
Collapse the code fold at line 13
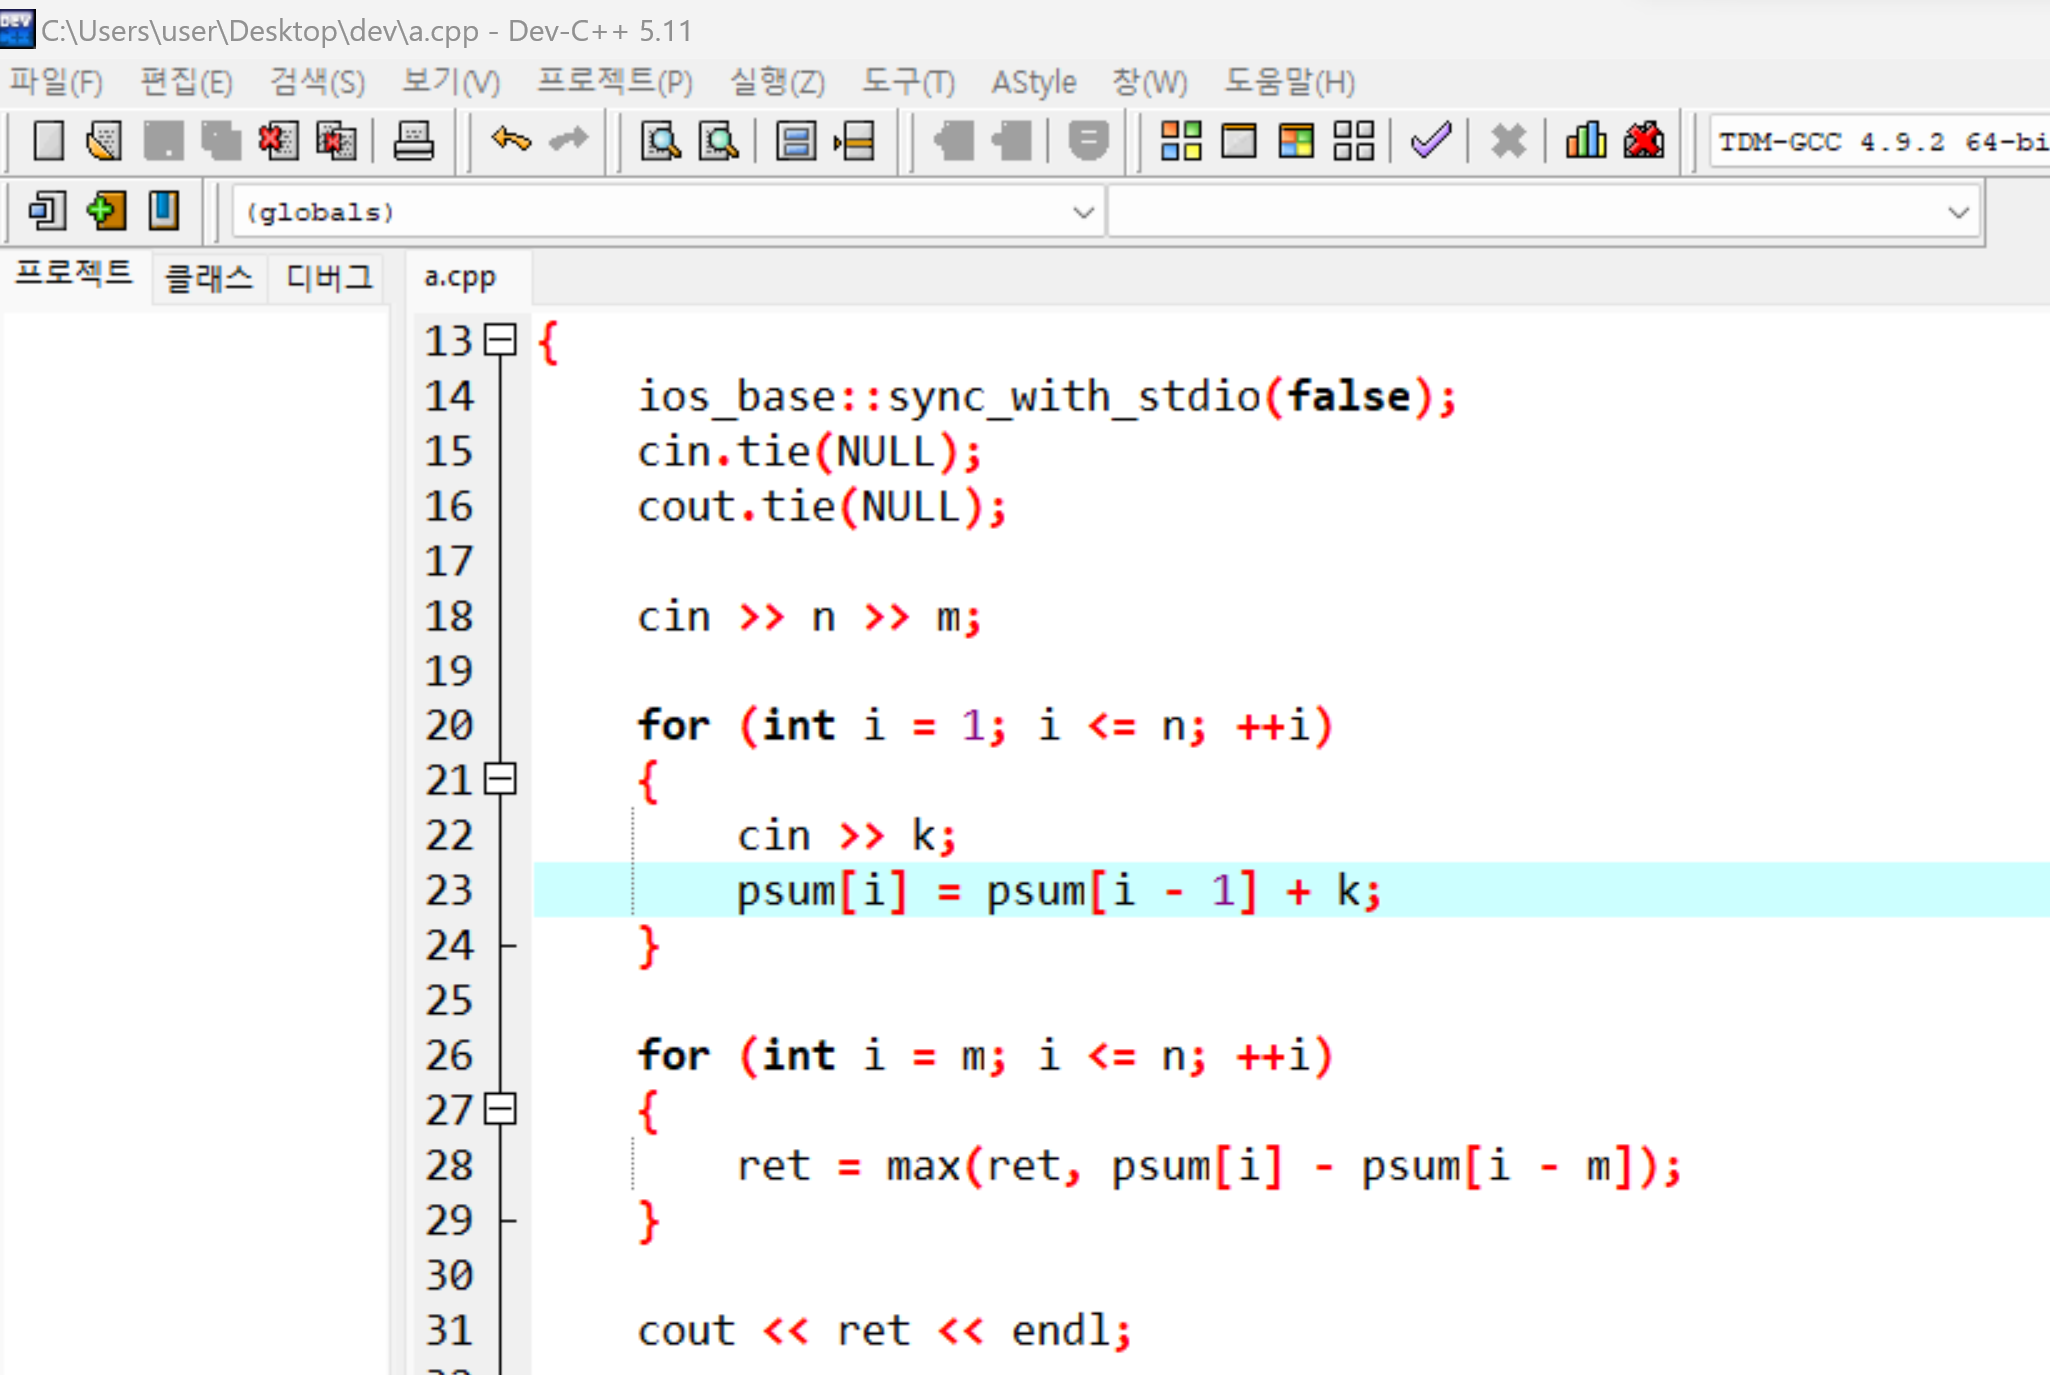500,341
